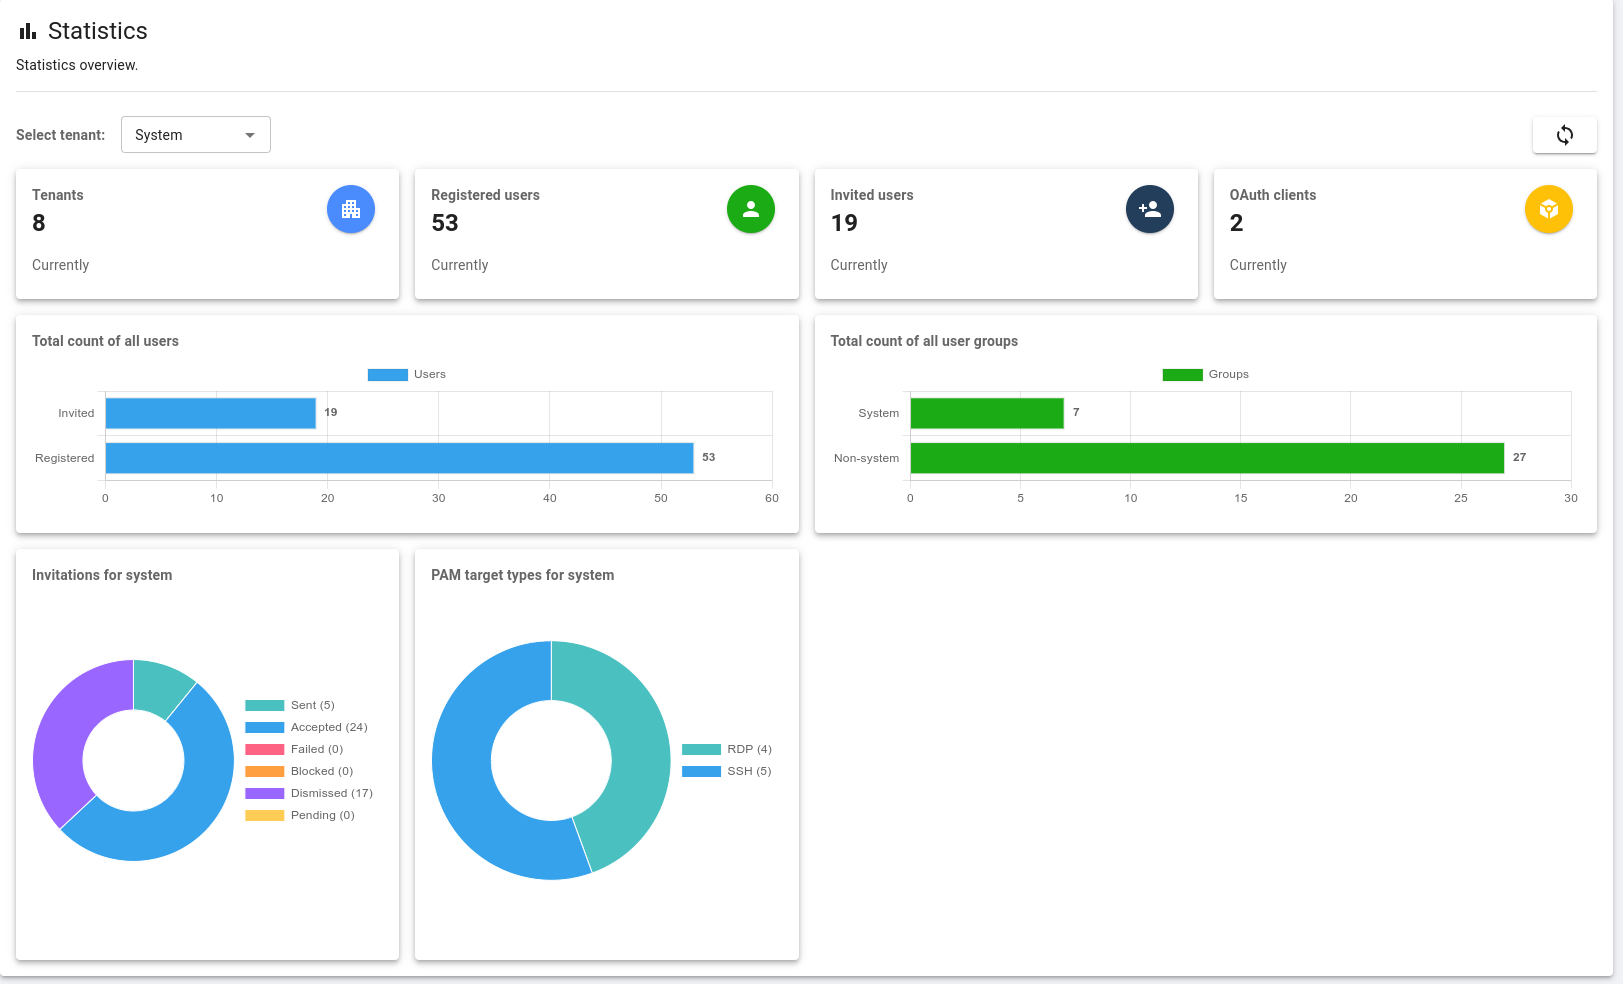Click the Failed (0) legend entry

pyautogui.click(x=295, y=750)
